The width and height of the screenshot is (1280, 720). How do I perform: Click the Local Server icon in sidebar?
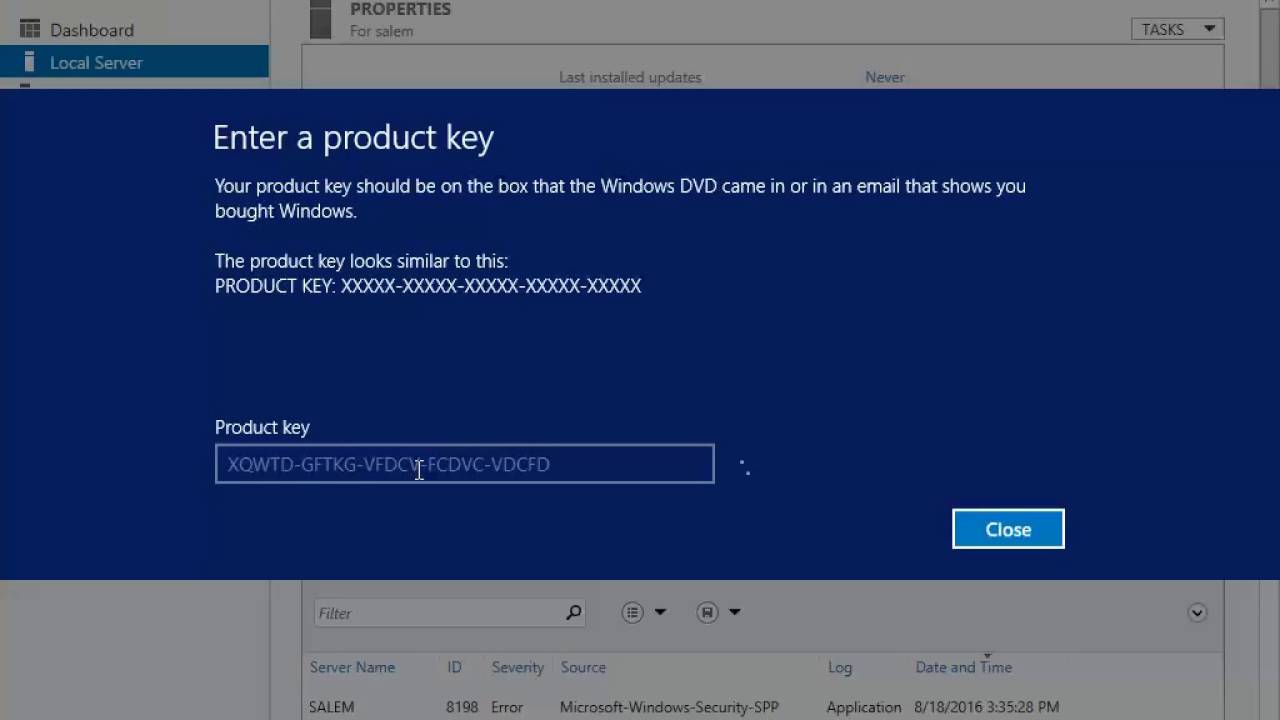click(29, 62)
